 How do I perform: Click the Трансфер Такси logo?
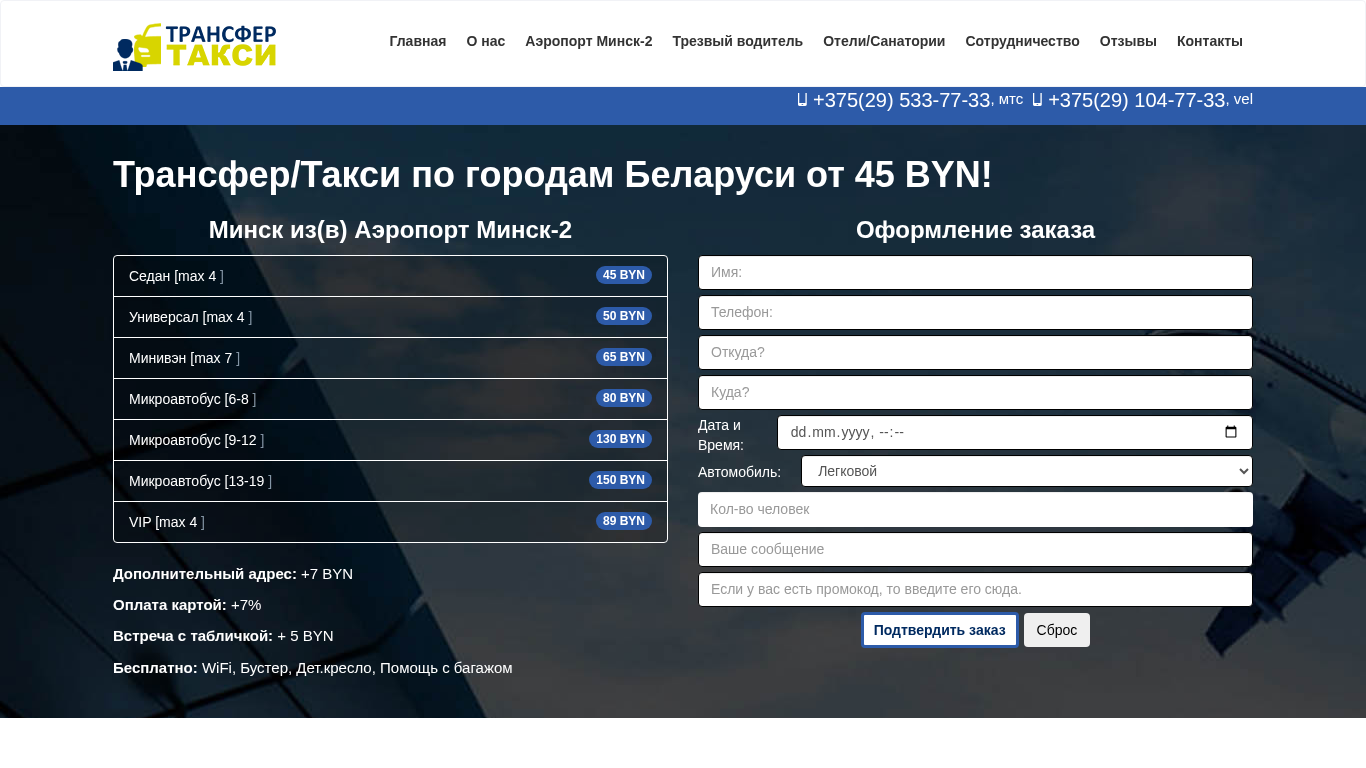coord(195,46)
